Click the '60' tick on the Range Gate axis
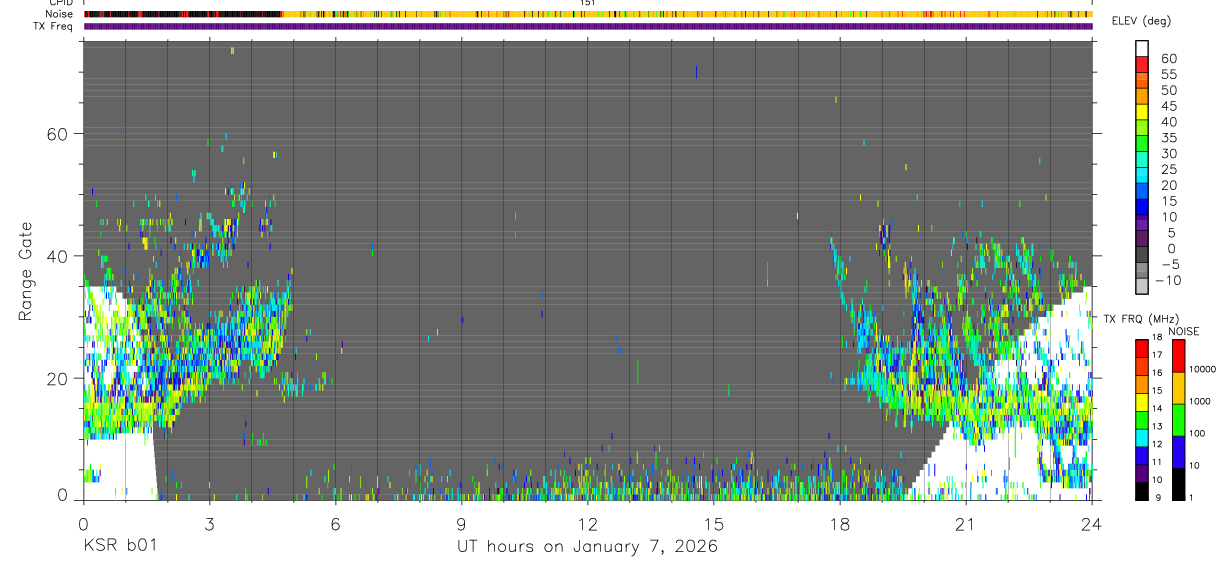Screen dimensions: 1228x567 click(x=57, y=134)
